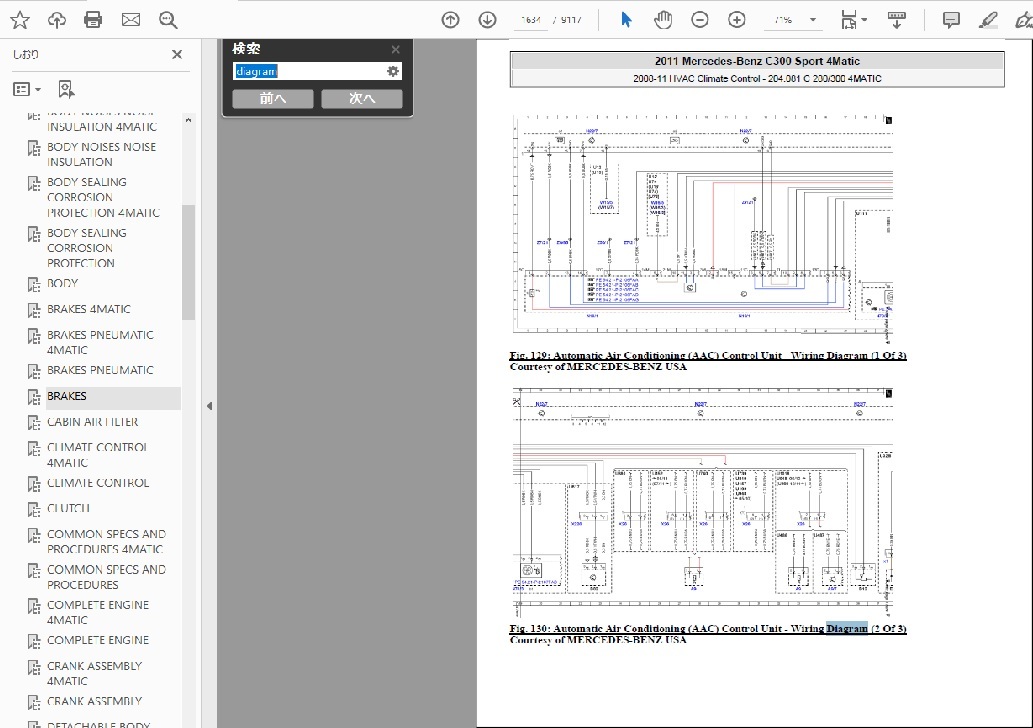
Task: Select the arrow selection tool
Action: click(x=626, y=20)
